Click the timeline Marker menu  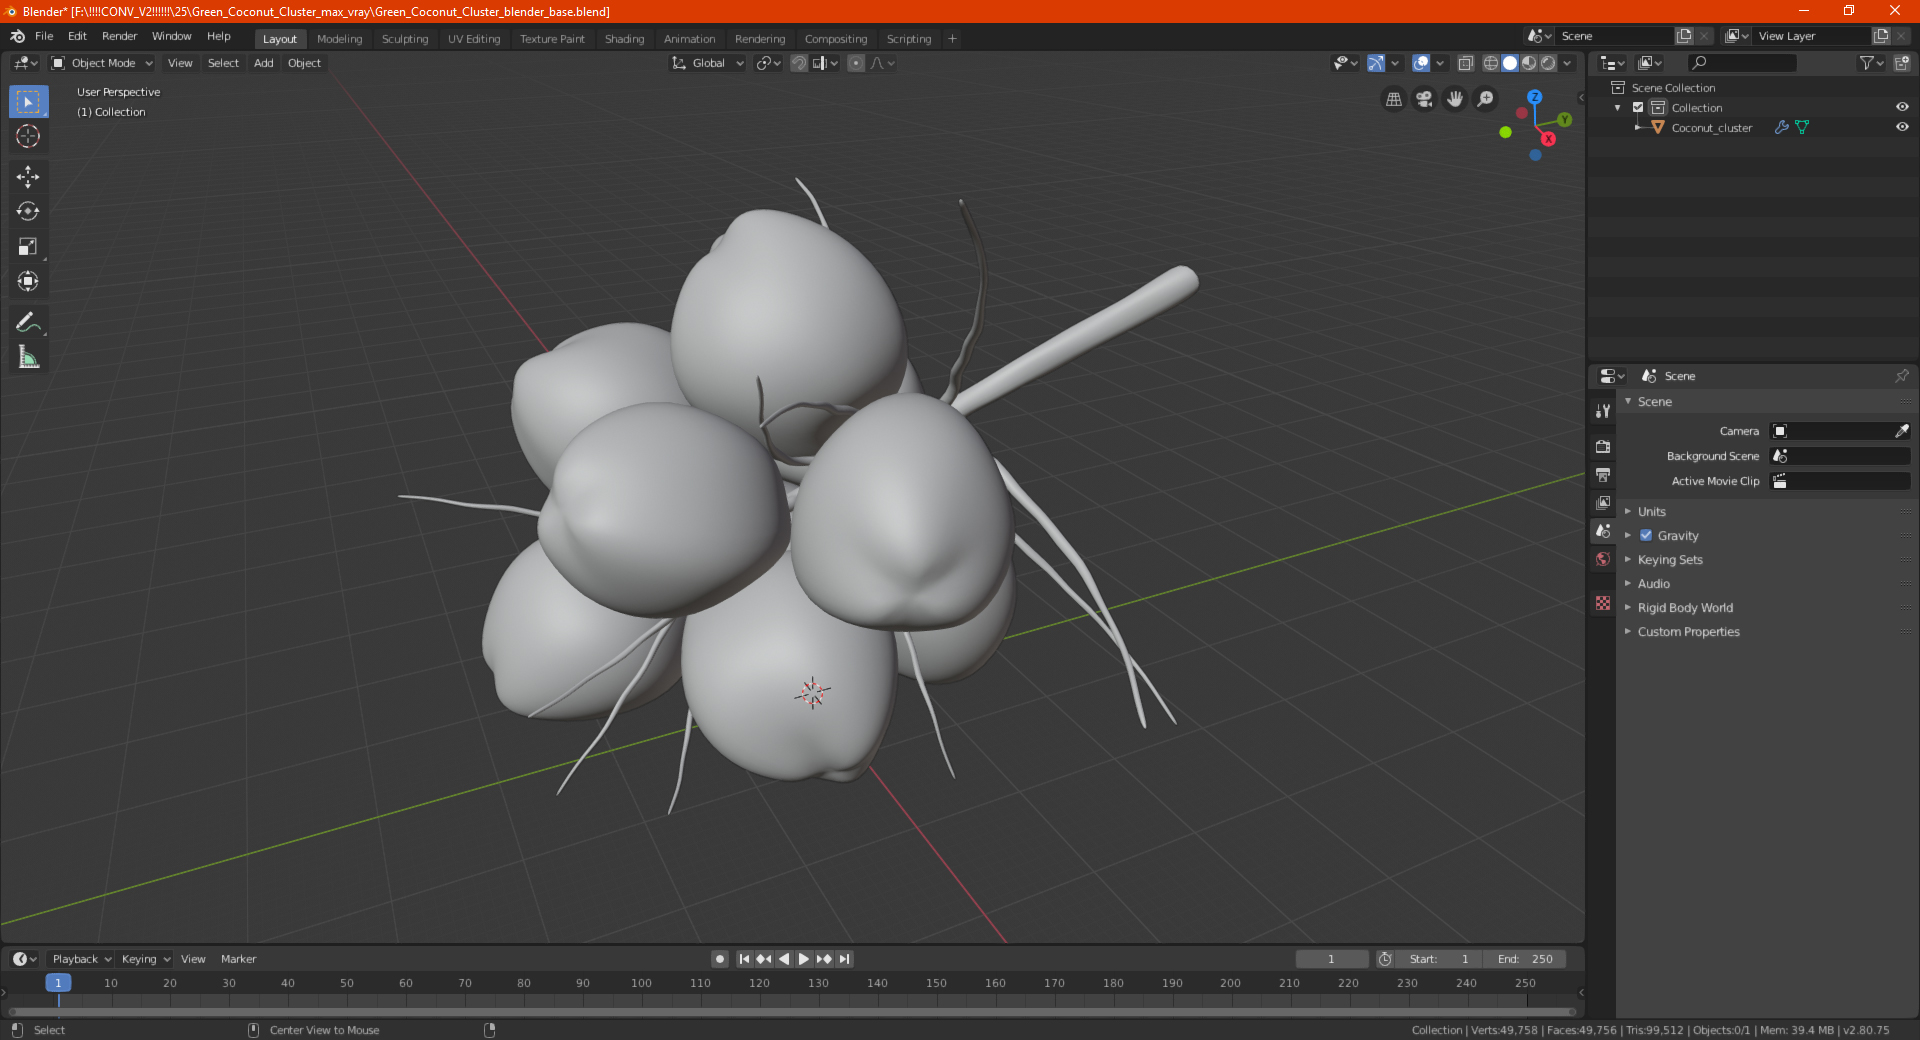238,958
